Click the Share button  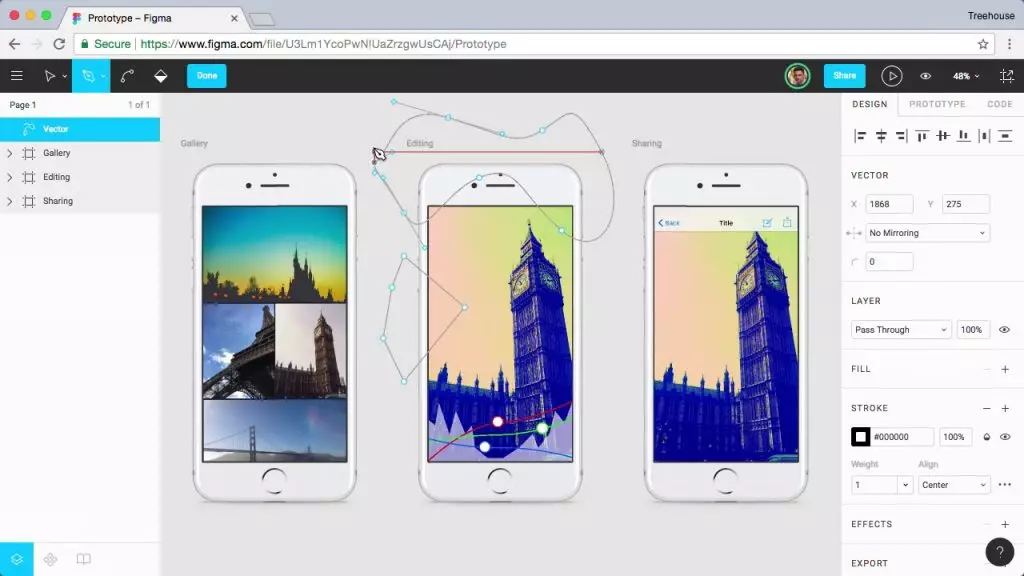(x=844, y=76)
